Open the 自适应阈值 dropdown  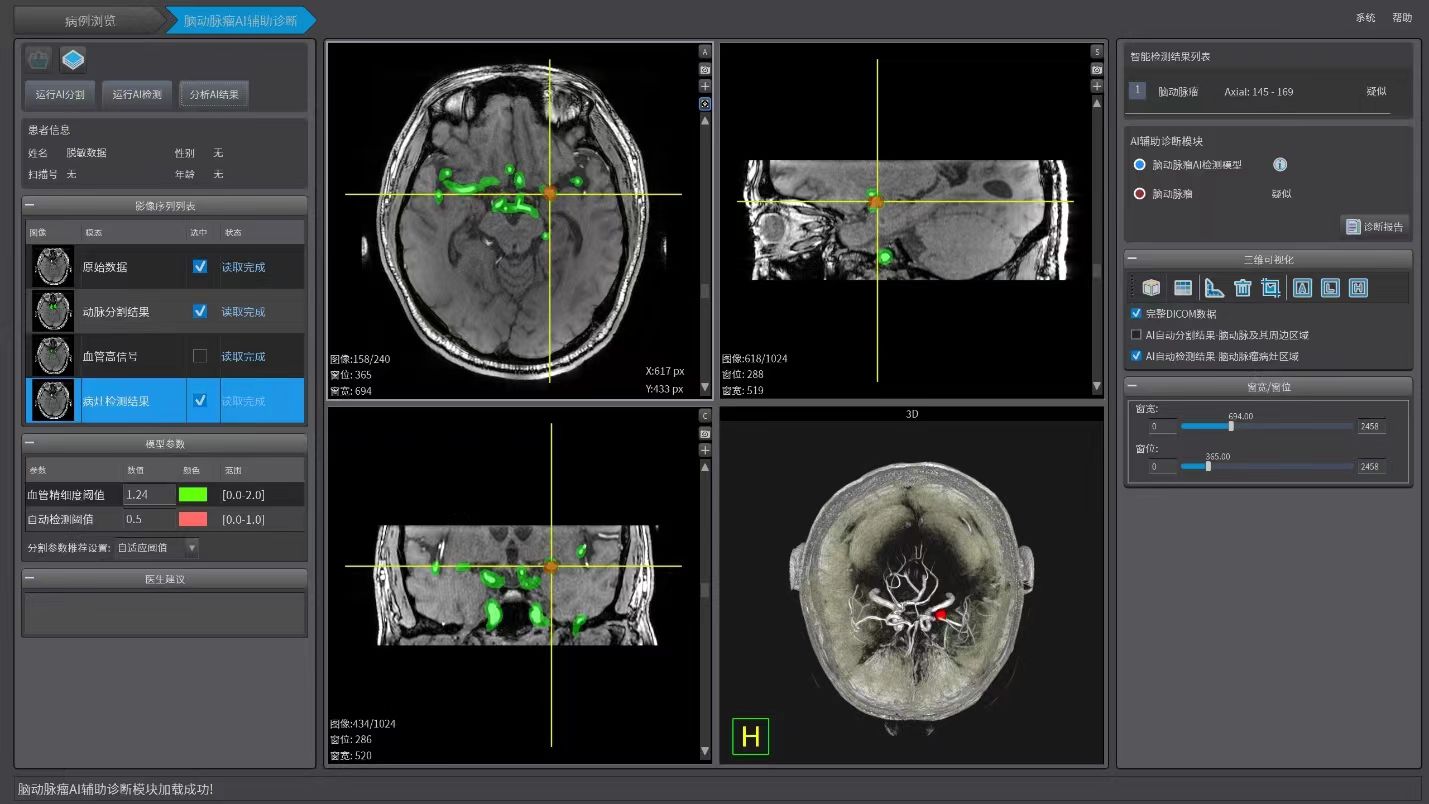(x=157, y=547)
